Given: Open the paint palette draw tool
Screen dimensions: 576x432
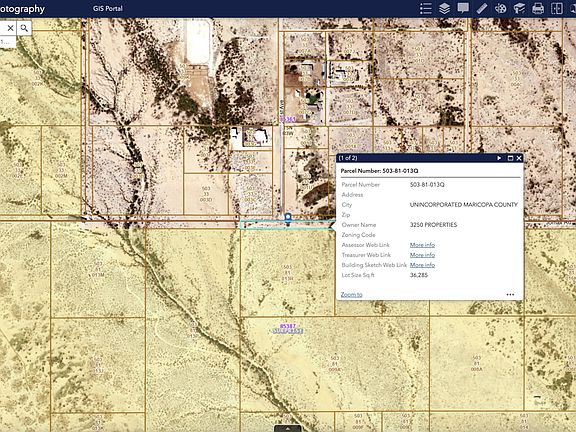Looking at the screenshot, I should (x=500, y=8).
